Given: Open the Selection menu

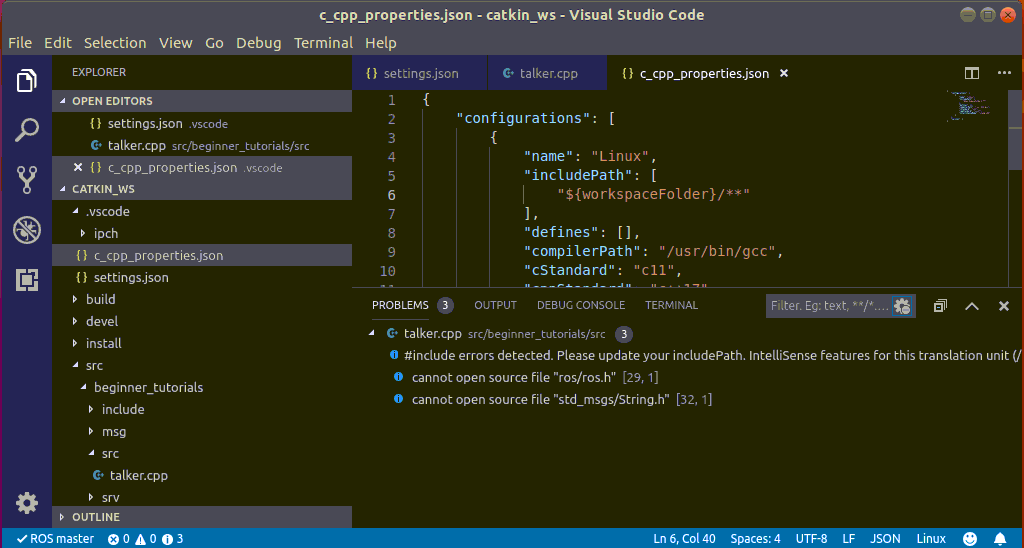Looking at the screenshot, I should click(115, 43).
